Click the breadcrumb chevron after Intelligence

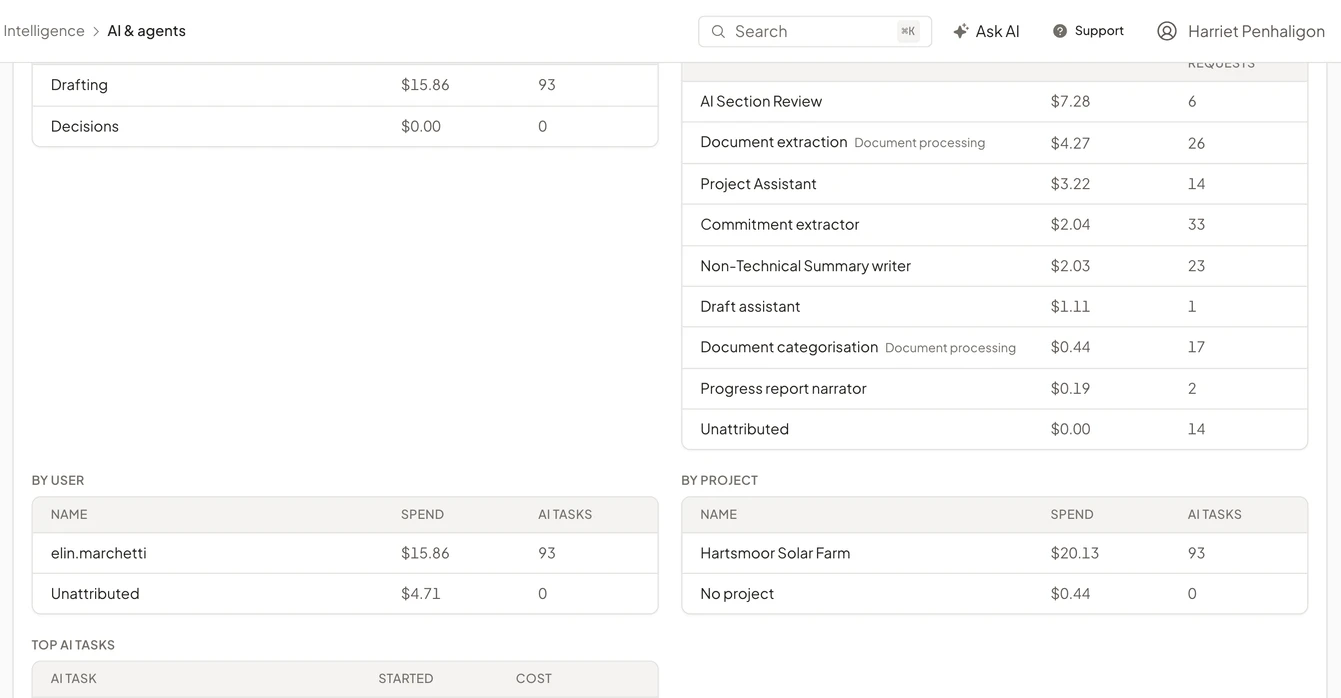tap(96, 31)
